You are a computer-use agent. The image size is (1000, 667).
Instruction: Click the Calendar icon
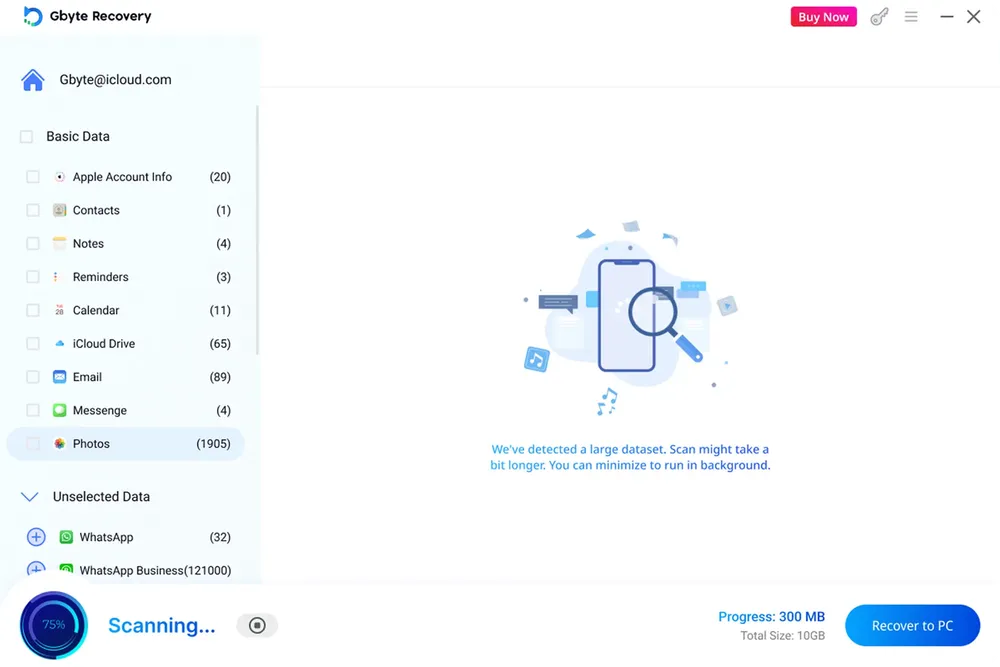[x=59, y=311]
